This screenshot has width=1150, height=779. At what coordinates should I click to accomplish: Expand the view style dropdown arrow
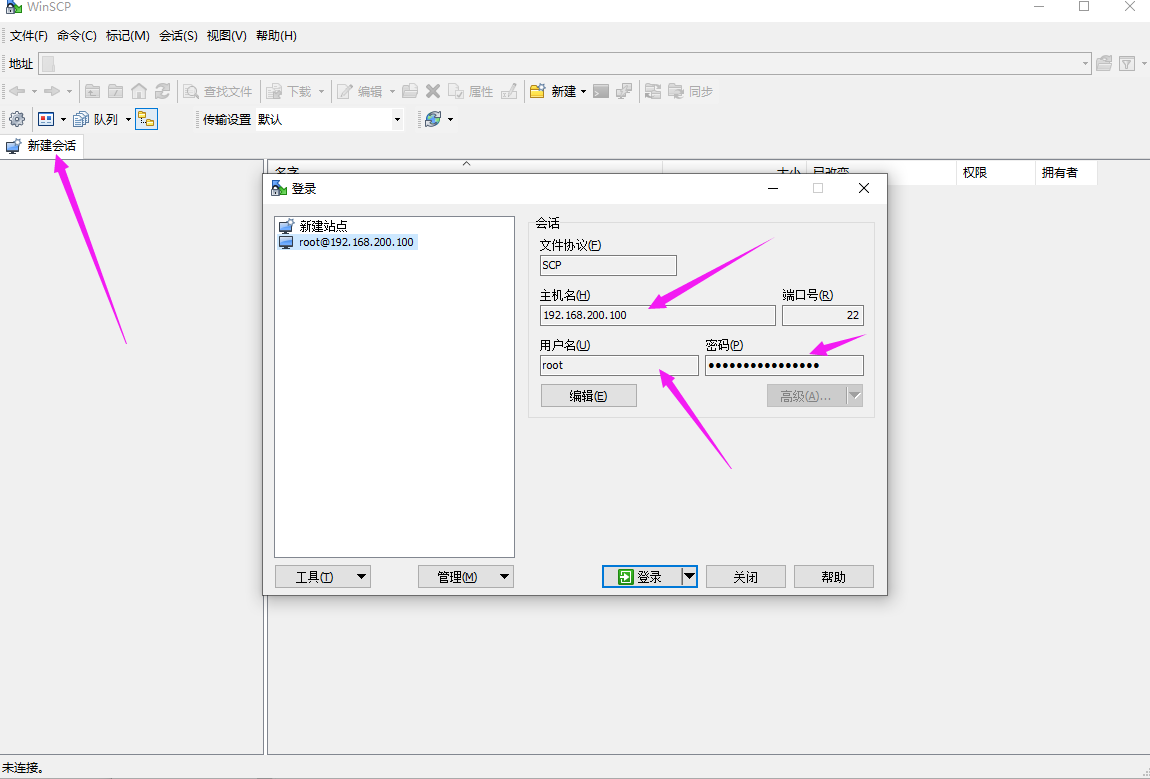(63, 119)
